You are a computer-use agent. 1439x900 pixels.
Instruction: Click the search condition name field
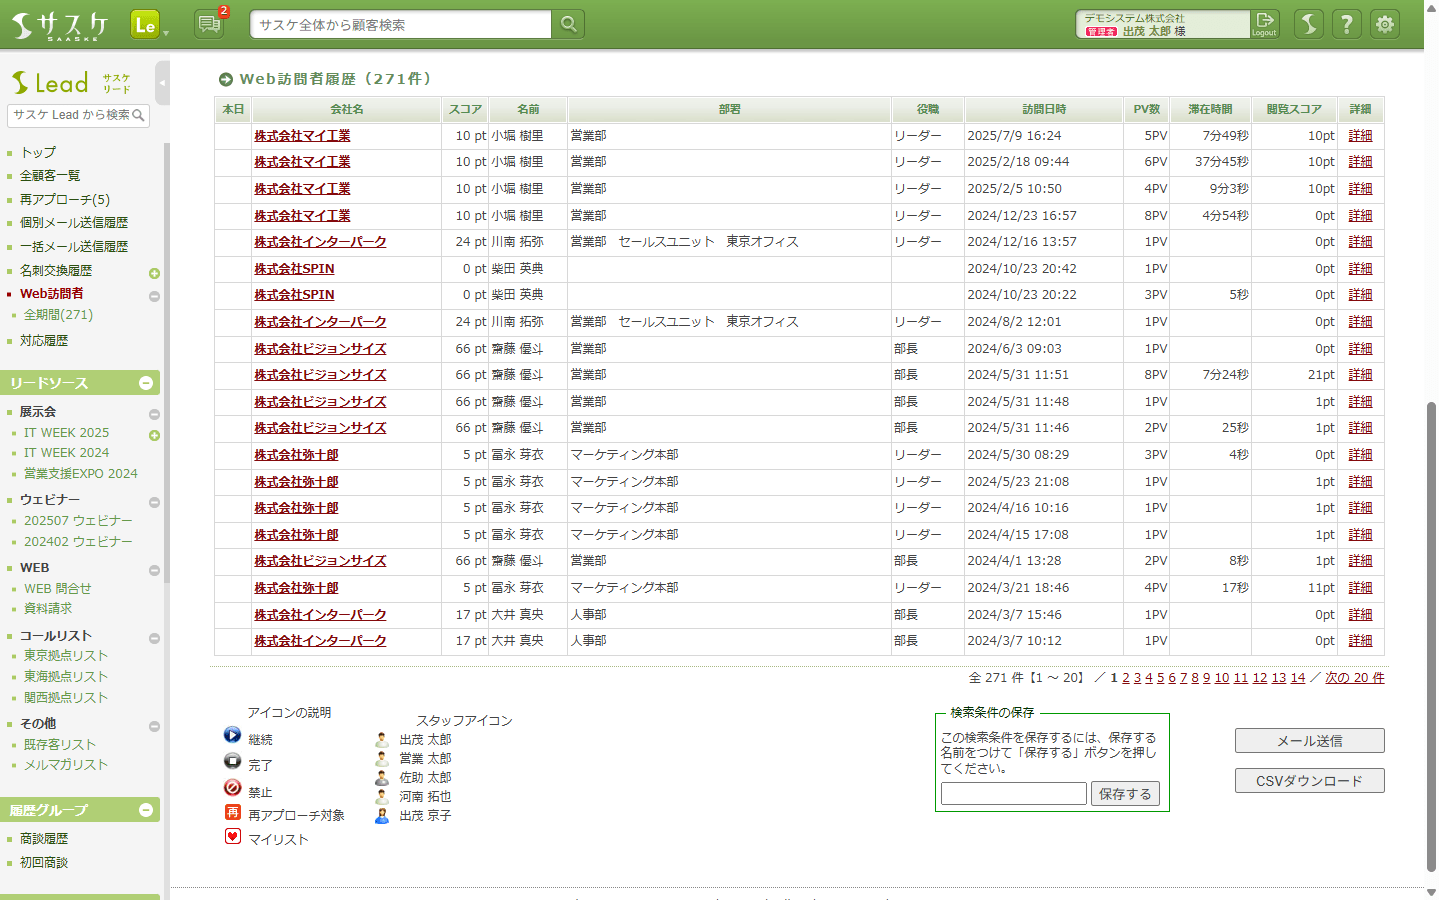[1013, 794]
